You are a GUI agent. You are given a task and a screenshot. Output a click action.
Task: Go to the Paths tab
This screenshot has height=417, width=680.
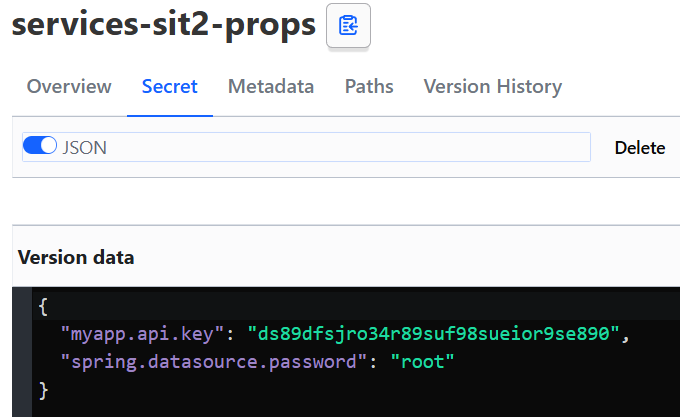pos(369,86)
